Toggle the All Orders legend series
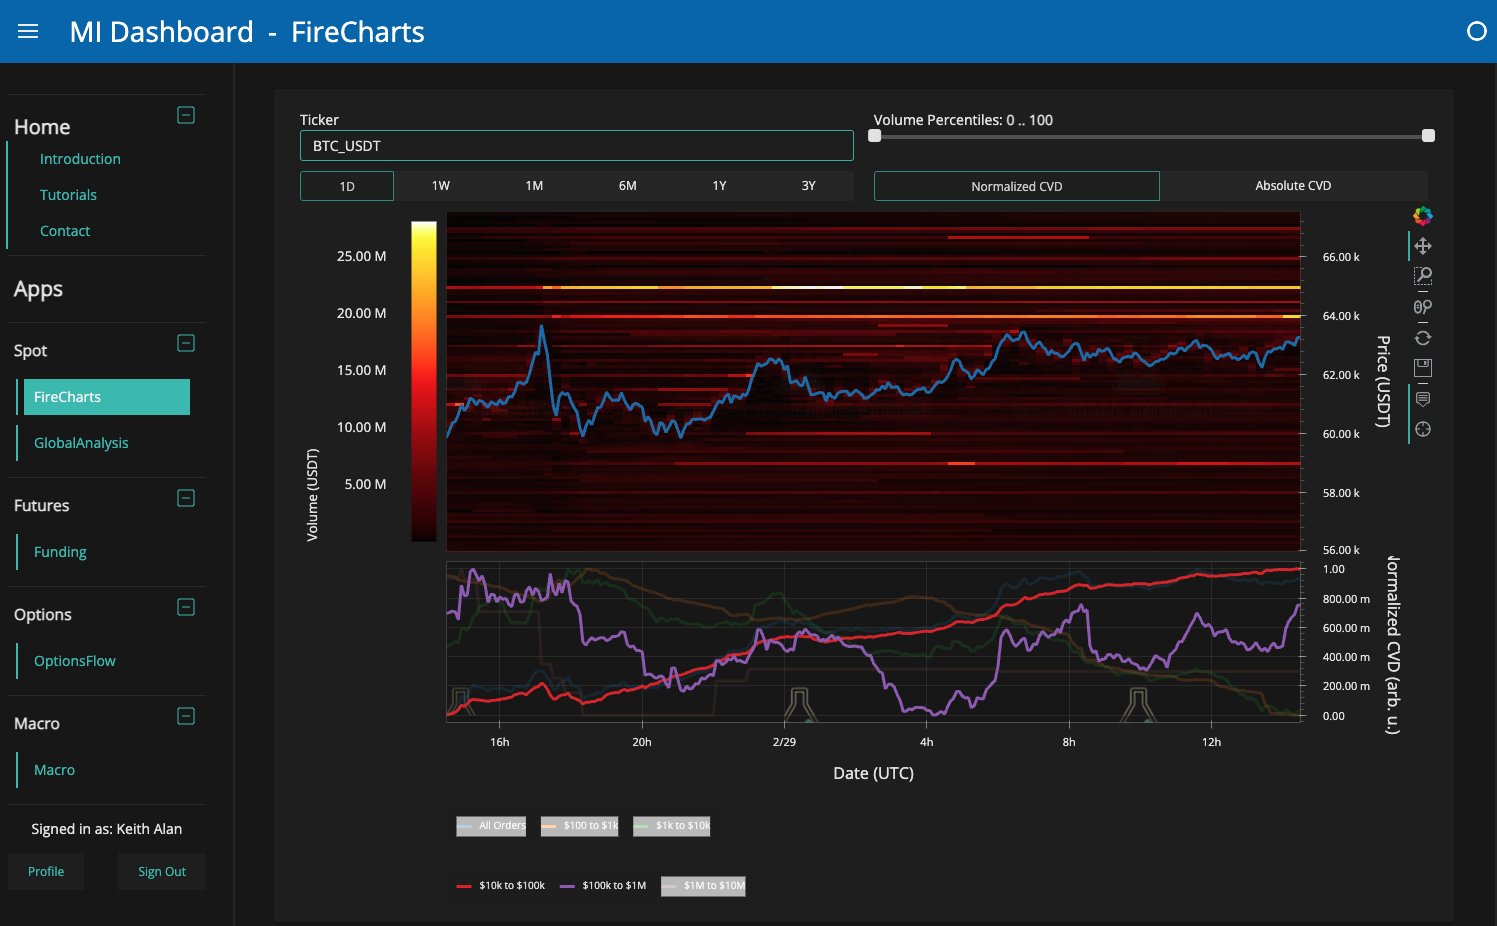The width and height of the screenshot is (1497, 926). (x=491, y=826)
